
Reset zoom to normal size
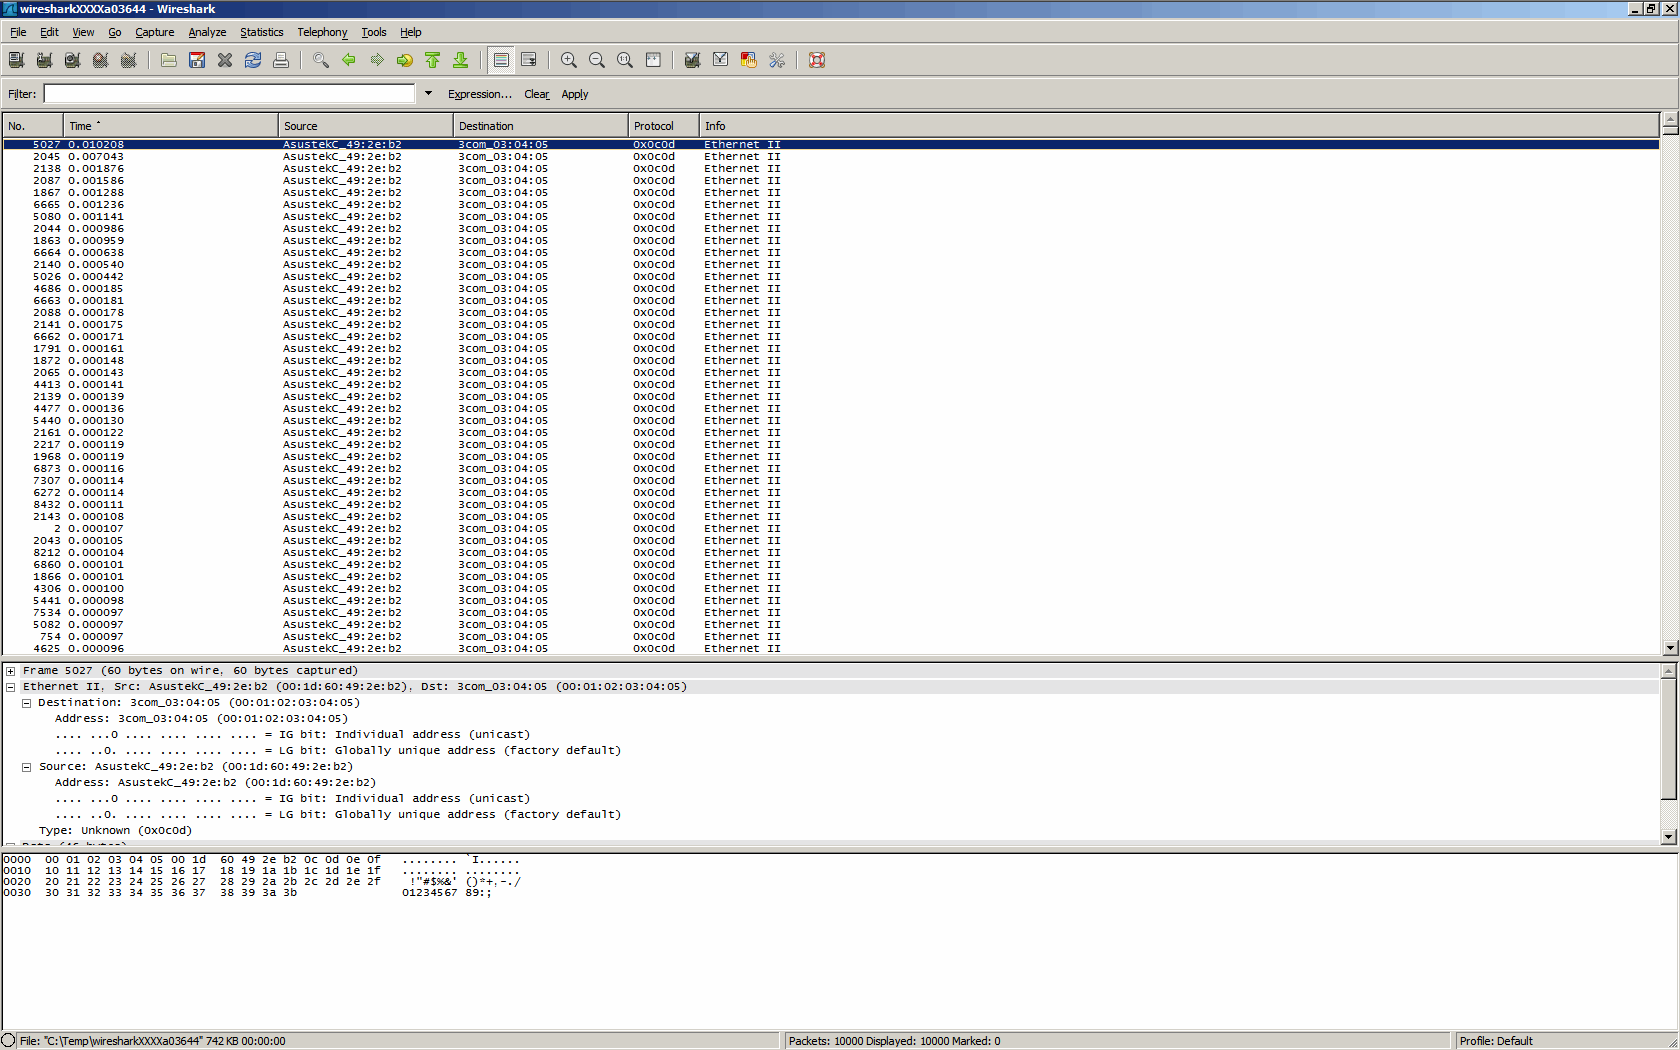point(625,60)
